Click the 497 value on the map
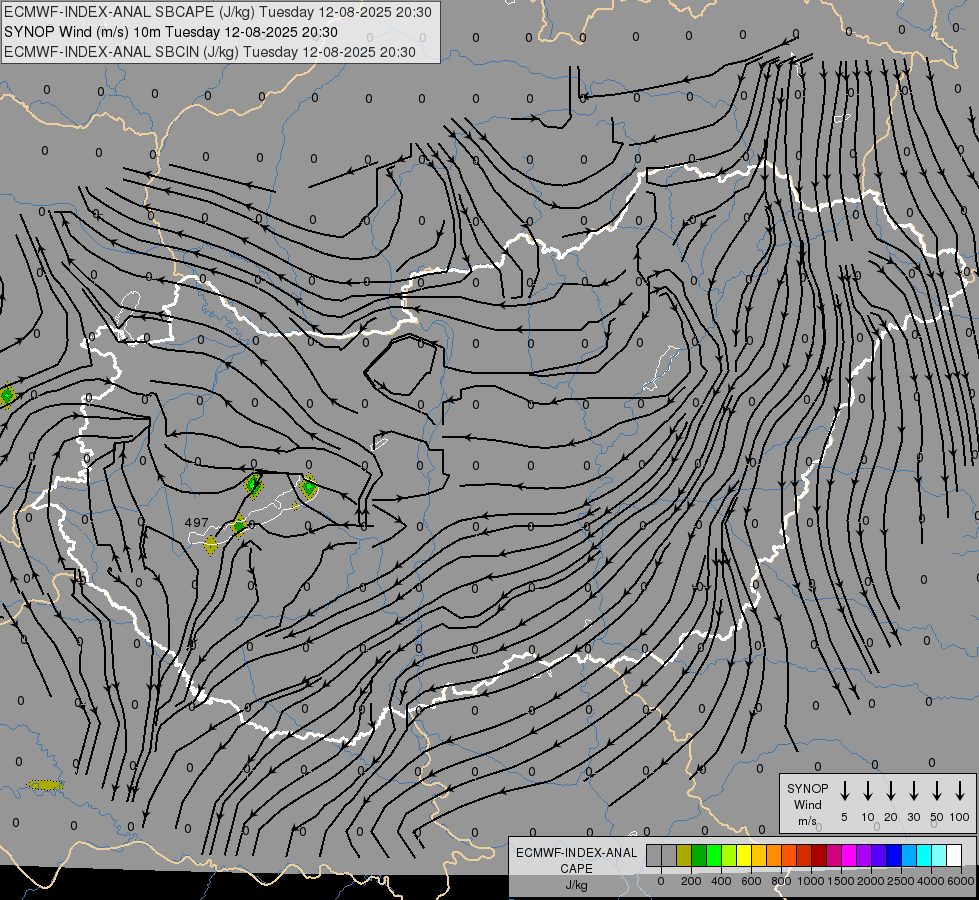The height and width of the screenshot is (900, 979). (x=197, y=522)
